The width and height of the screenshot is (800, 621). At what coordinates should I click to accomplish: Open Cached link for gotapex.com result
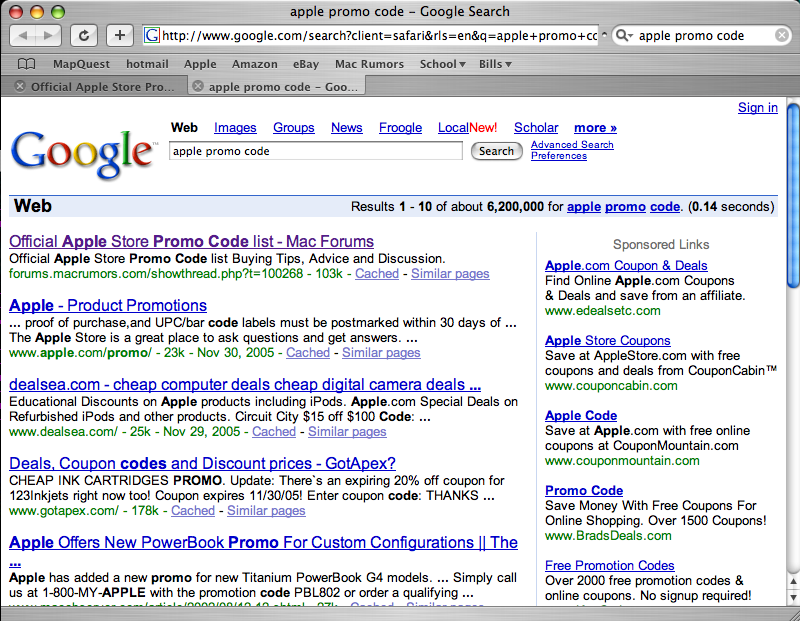point(193,510)
